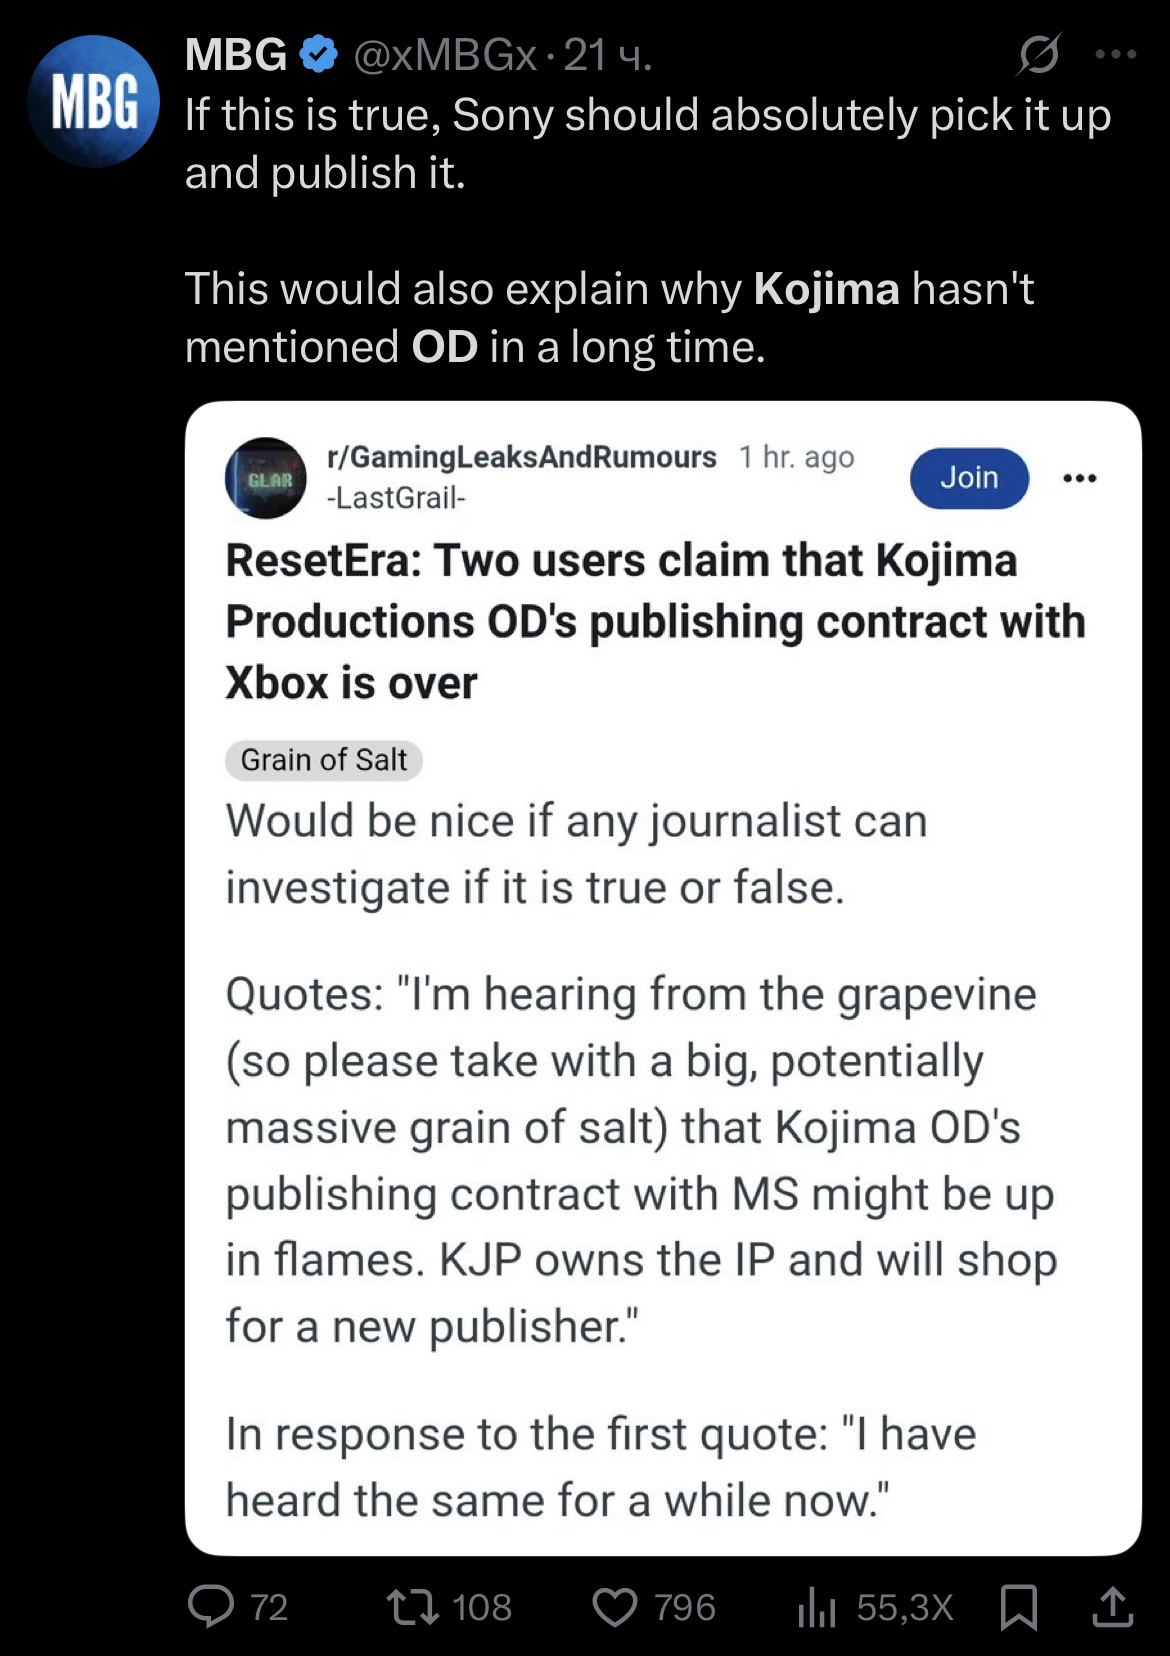
Task: Click the -LastGrail- username
Action: [396, 497]
